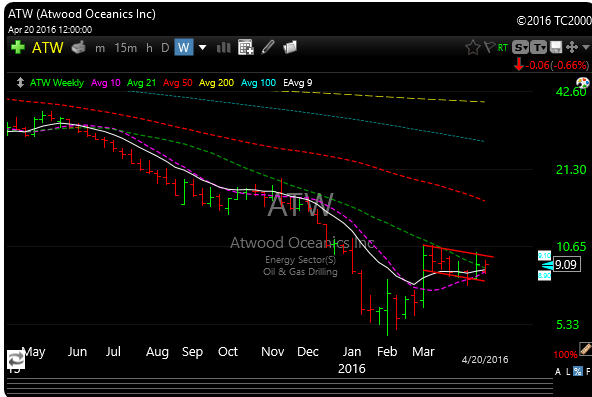Click the 5.33 price axis label
The height and width of the screenshot is (397, 592).
coord(567,325)
